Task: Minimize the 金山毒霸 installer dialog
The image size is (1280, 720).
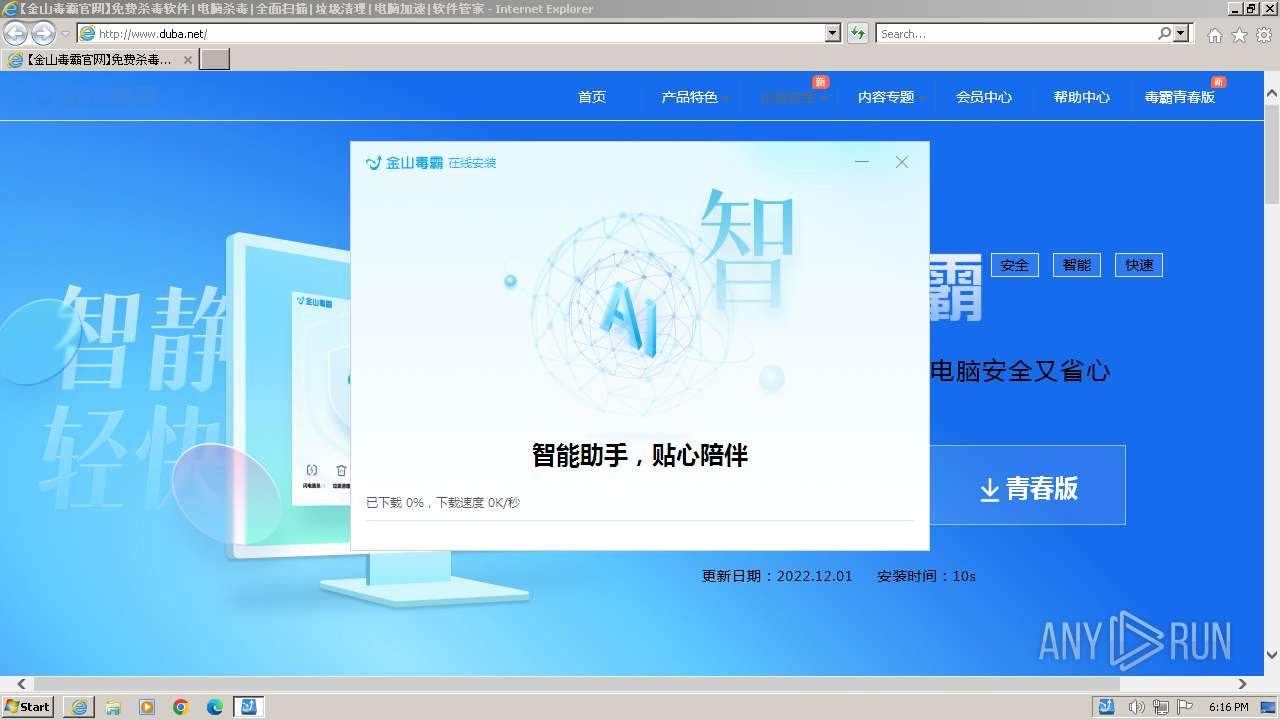Action: 862,162
